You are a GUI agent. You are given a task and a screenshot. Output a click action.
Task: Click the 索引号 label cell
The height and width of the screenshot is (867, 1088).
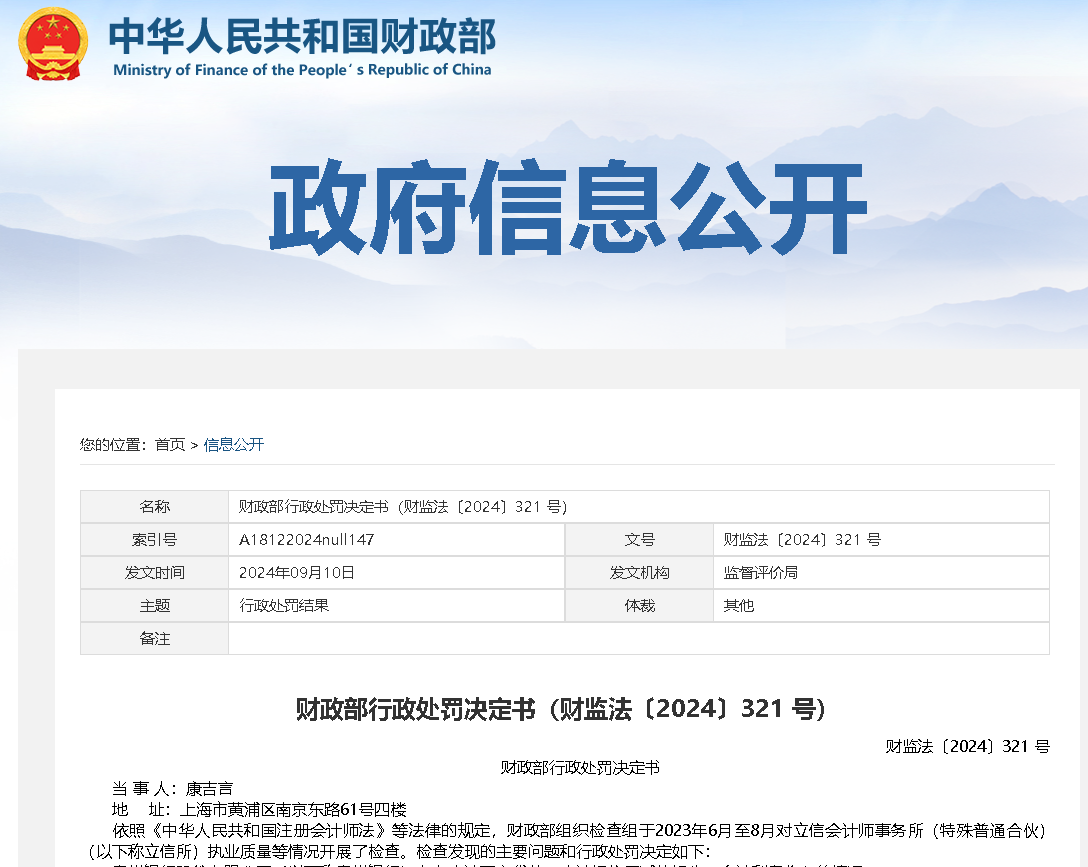pos(155,540)
